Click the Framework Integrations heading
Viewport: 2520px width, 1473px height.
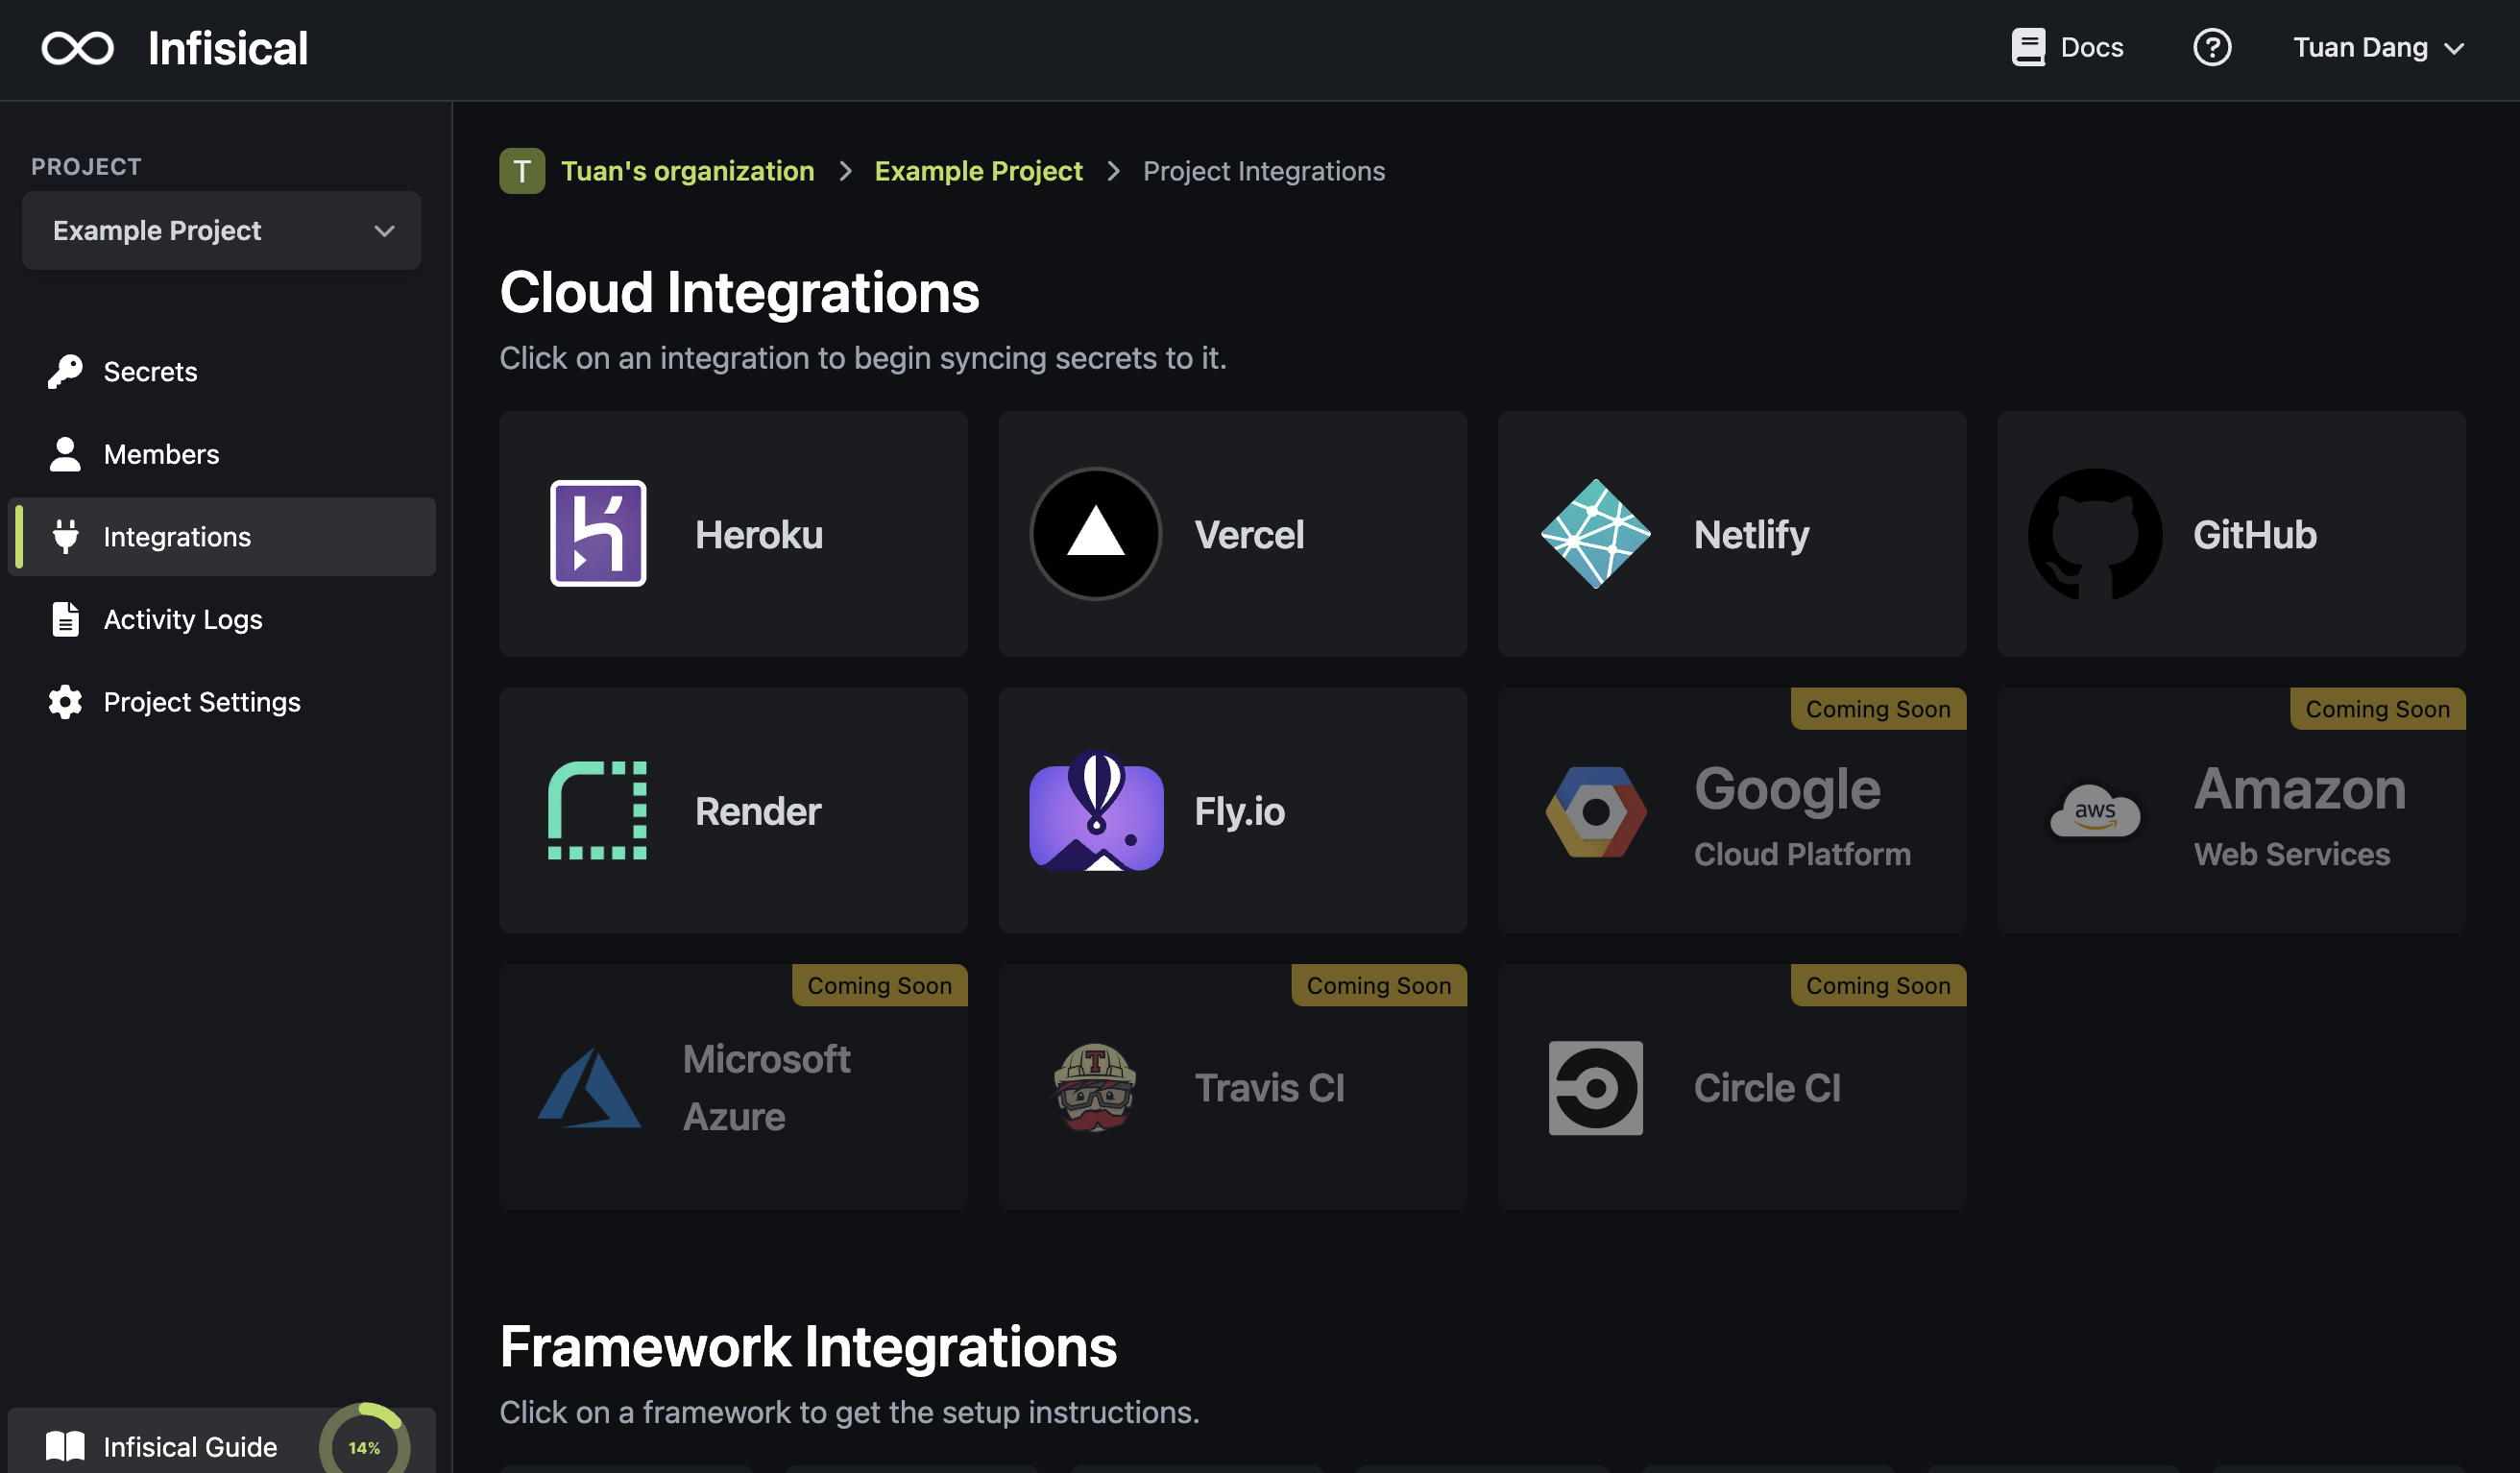[x=808, y=1346]
